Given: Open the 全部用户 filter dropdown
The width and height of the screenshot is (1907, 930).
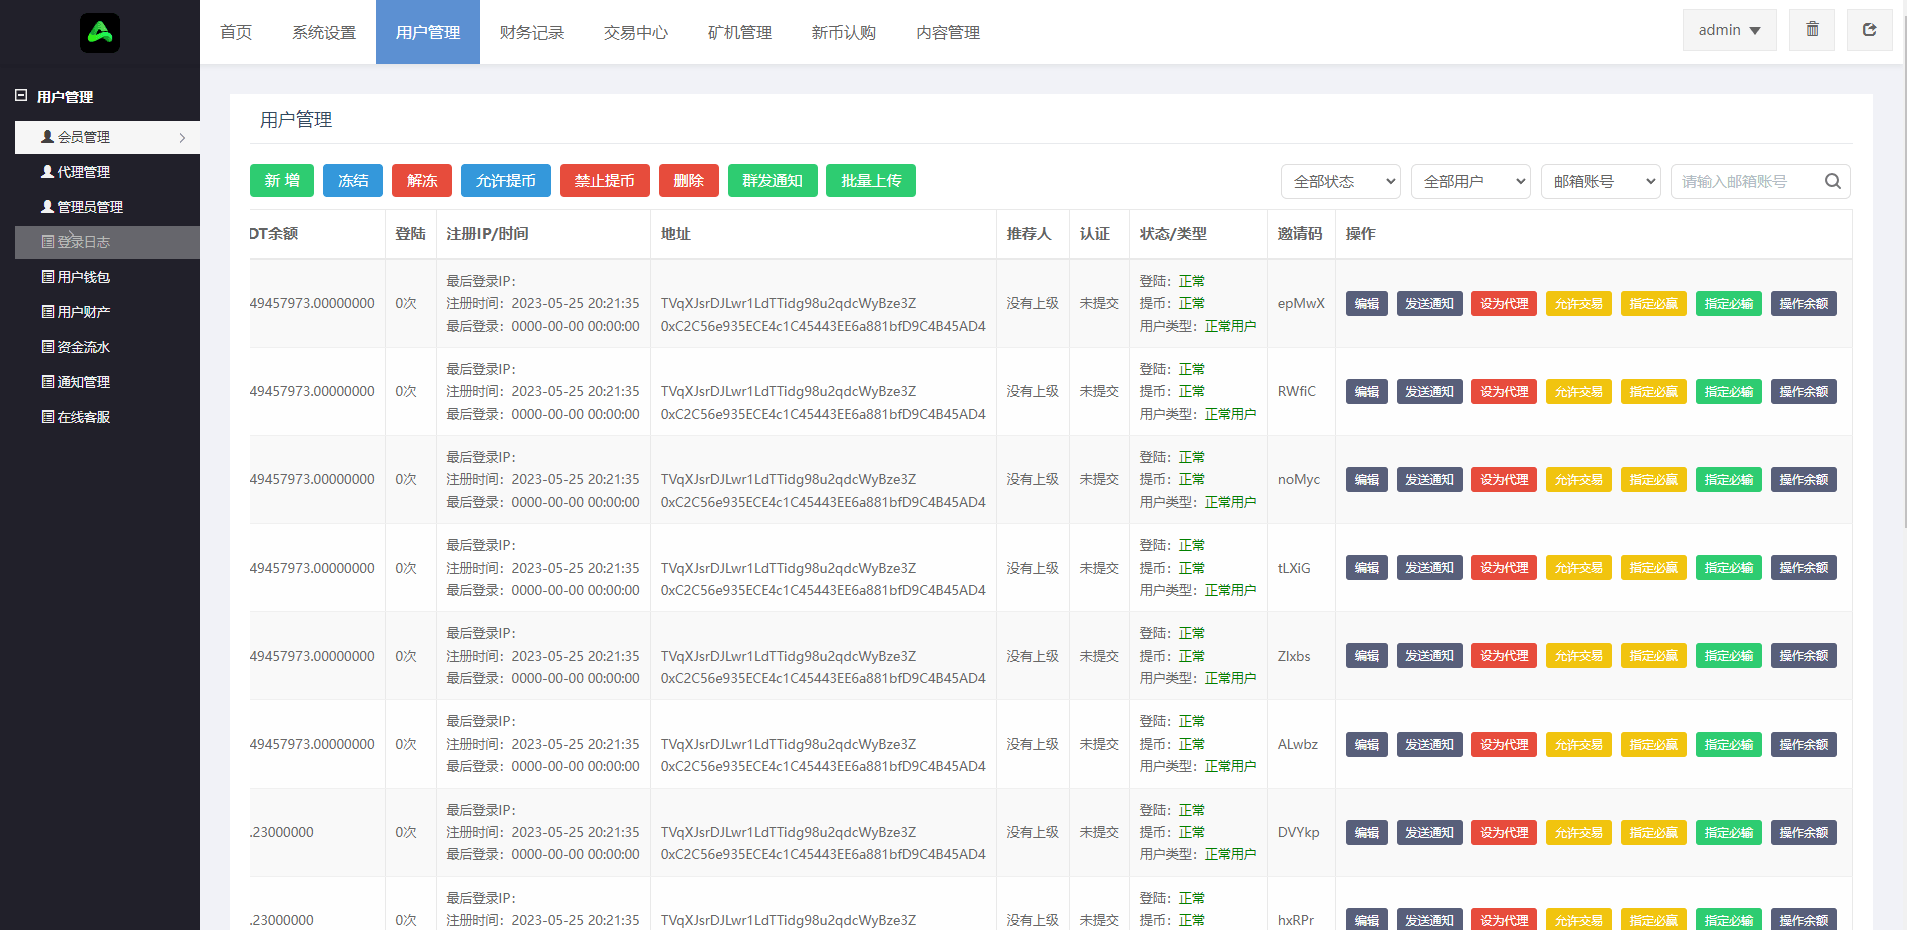Looking at the screenshot, I should pos(1470,181).
